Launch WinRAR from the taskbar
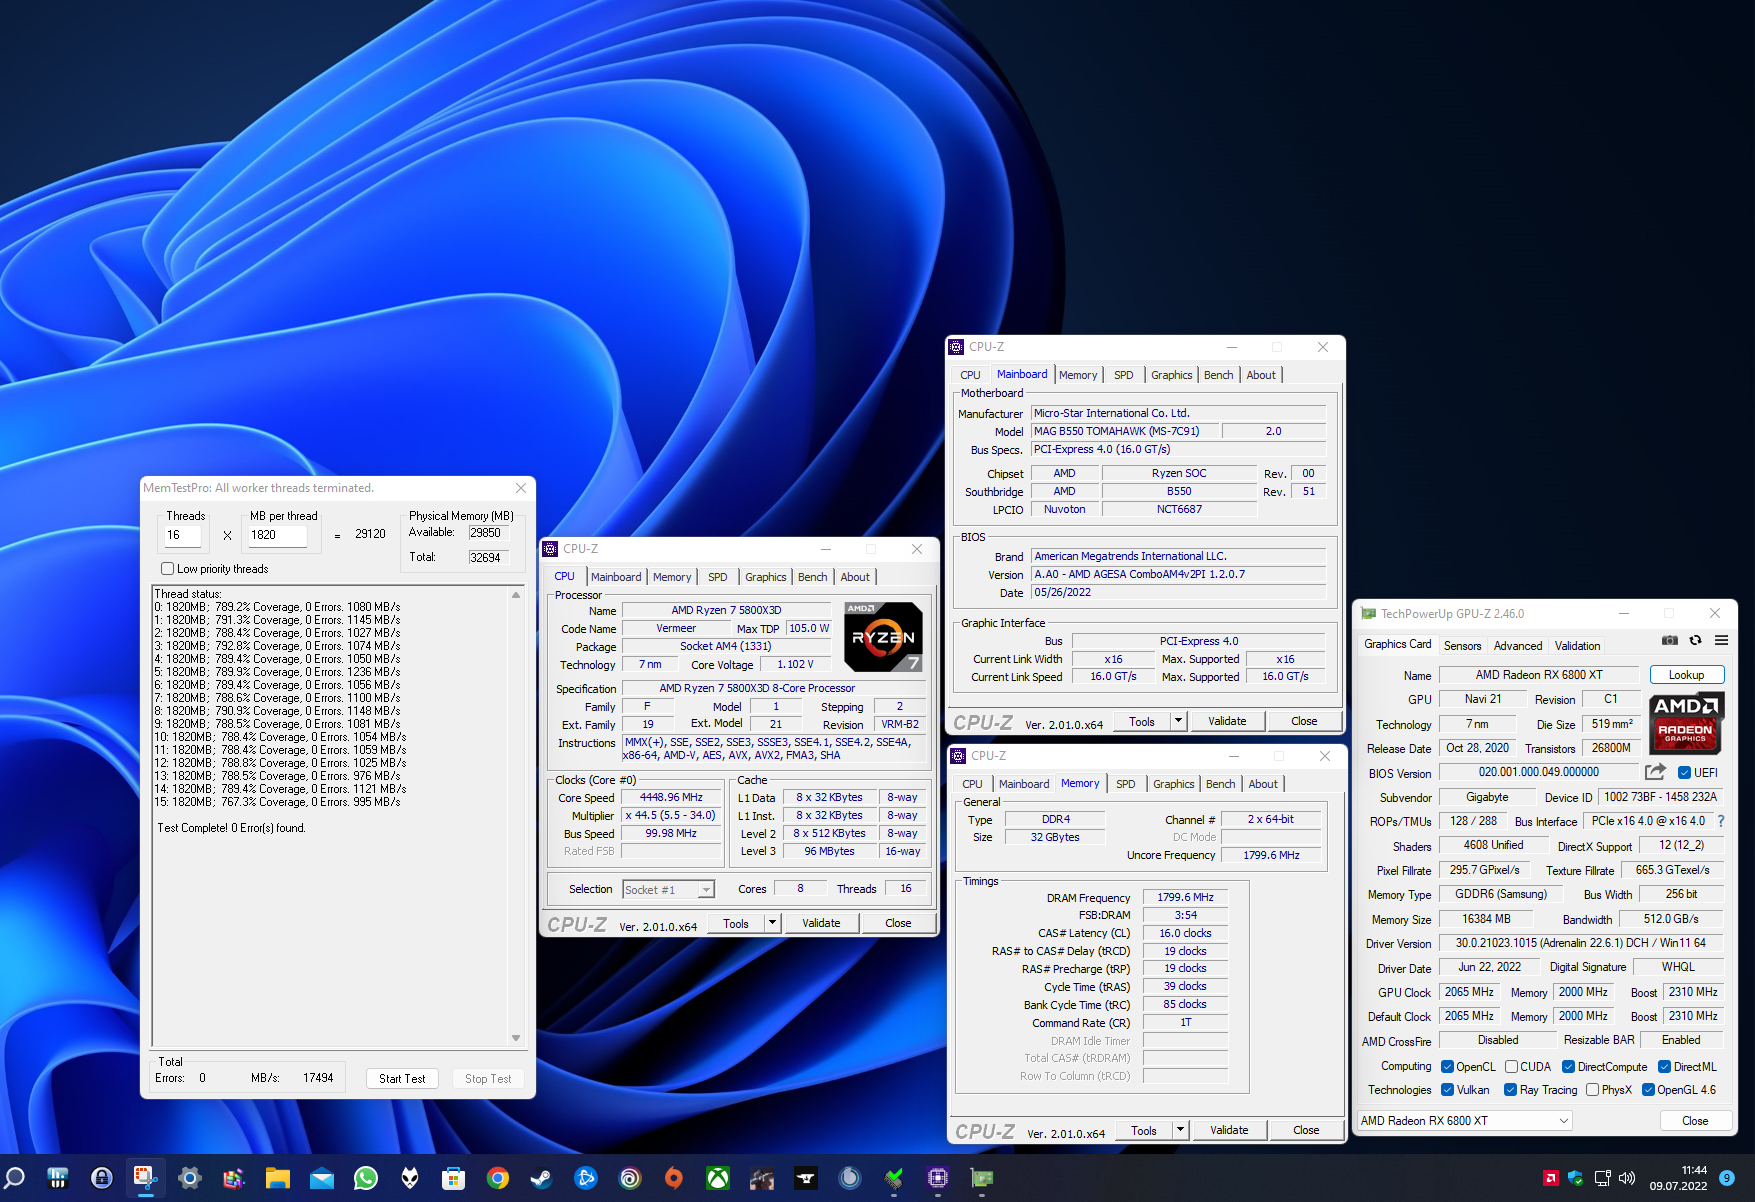The image size is (1755, 1202). (x=233, y=1178)
